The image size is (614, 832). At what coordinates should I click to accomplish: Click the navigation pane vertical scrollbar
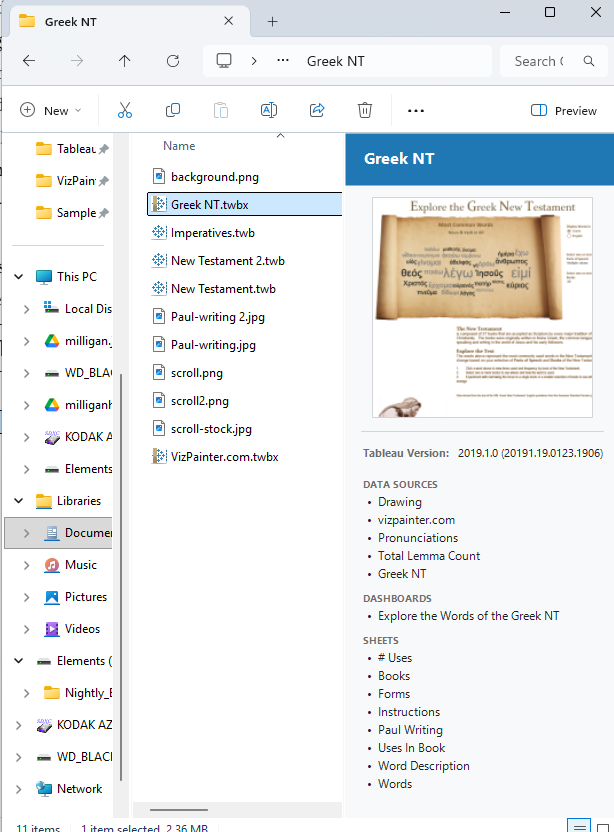click(x=121, y=577)
